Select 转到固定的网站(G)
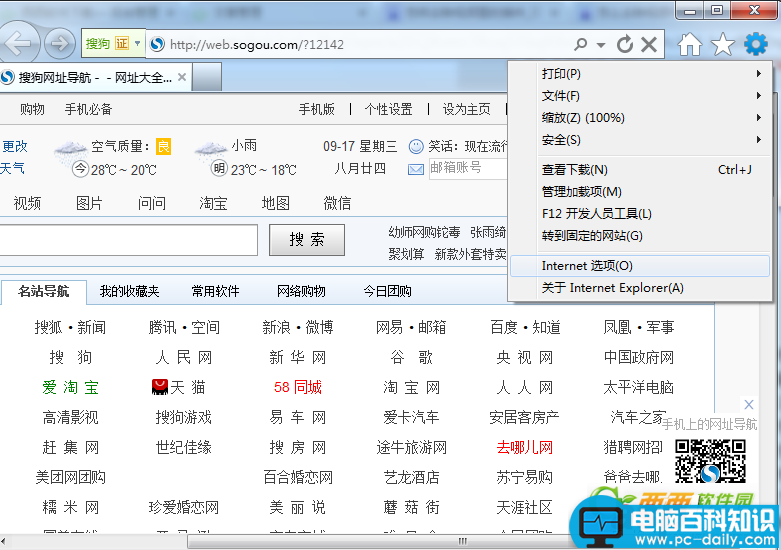 click(x=641, y=236)
